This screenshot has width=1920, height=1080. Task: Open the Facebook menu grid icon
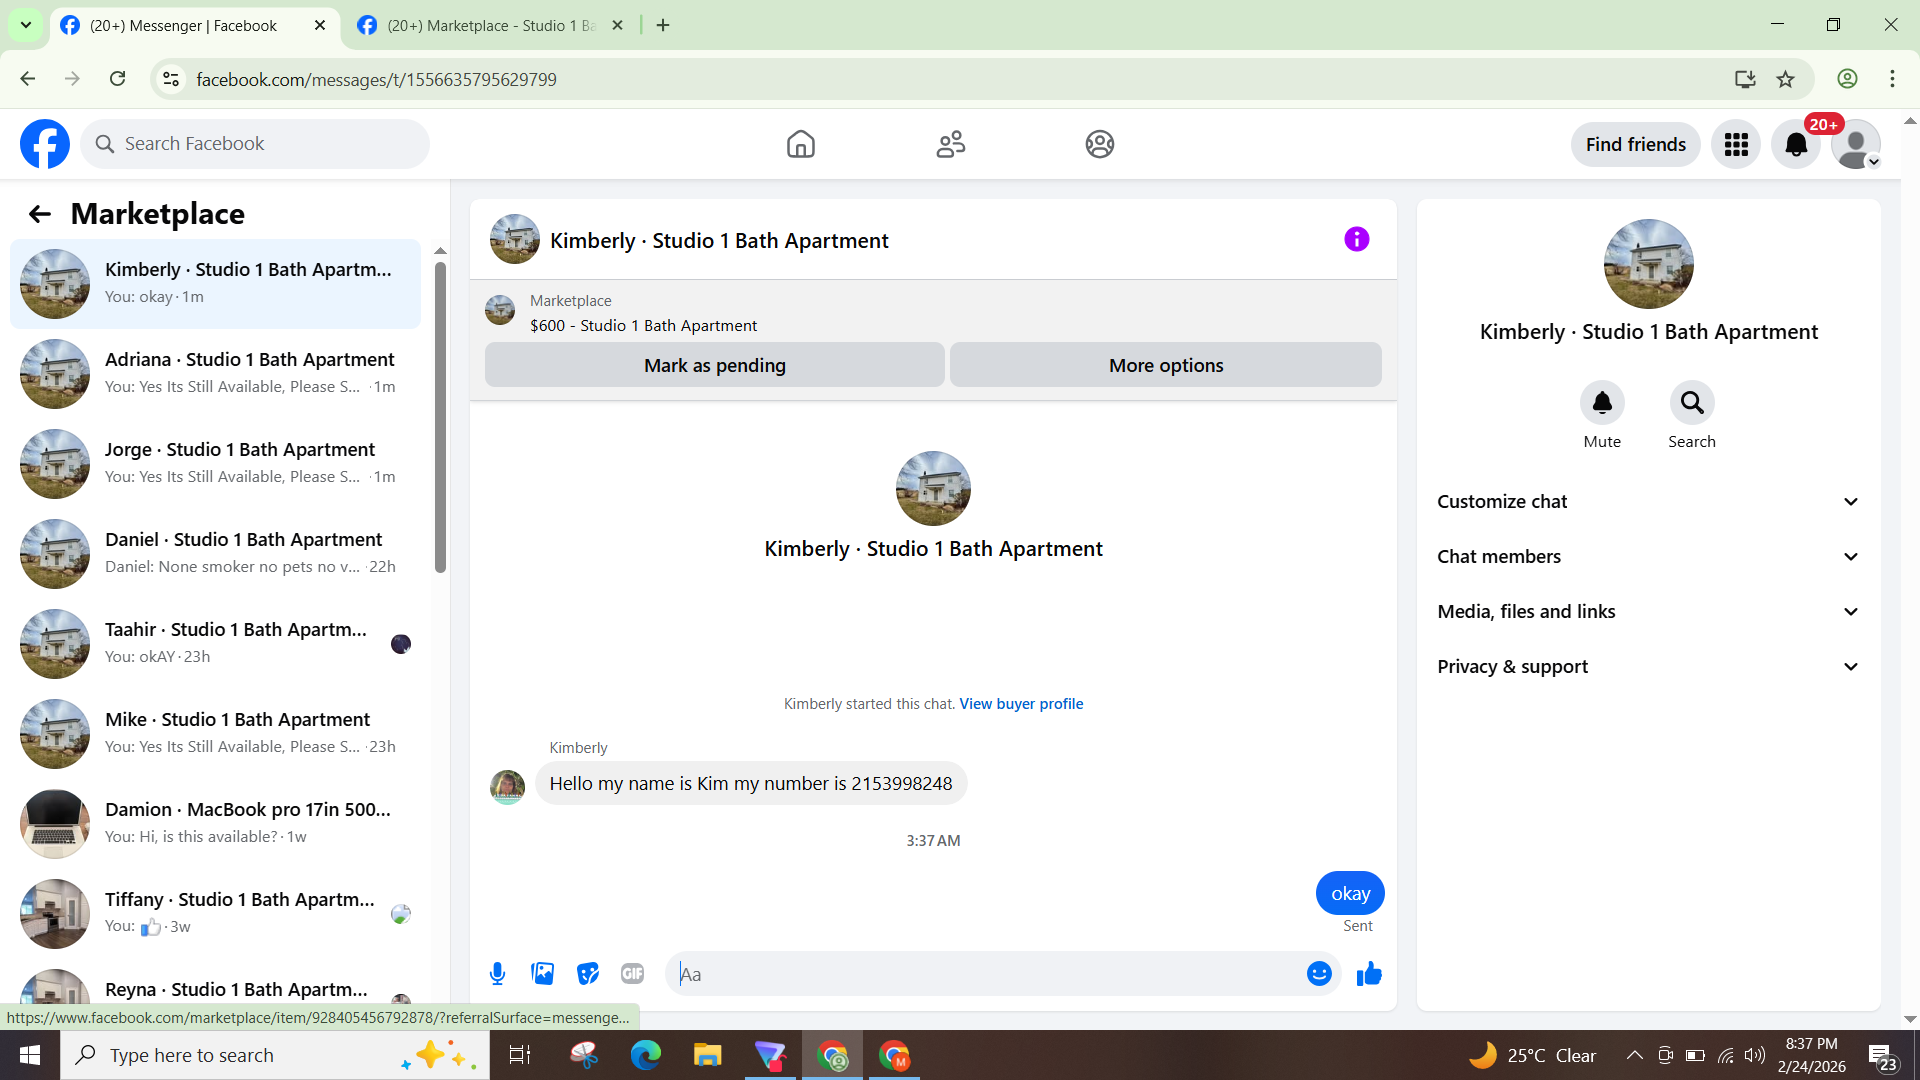point(1736,145)
